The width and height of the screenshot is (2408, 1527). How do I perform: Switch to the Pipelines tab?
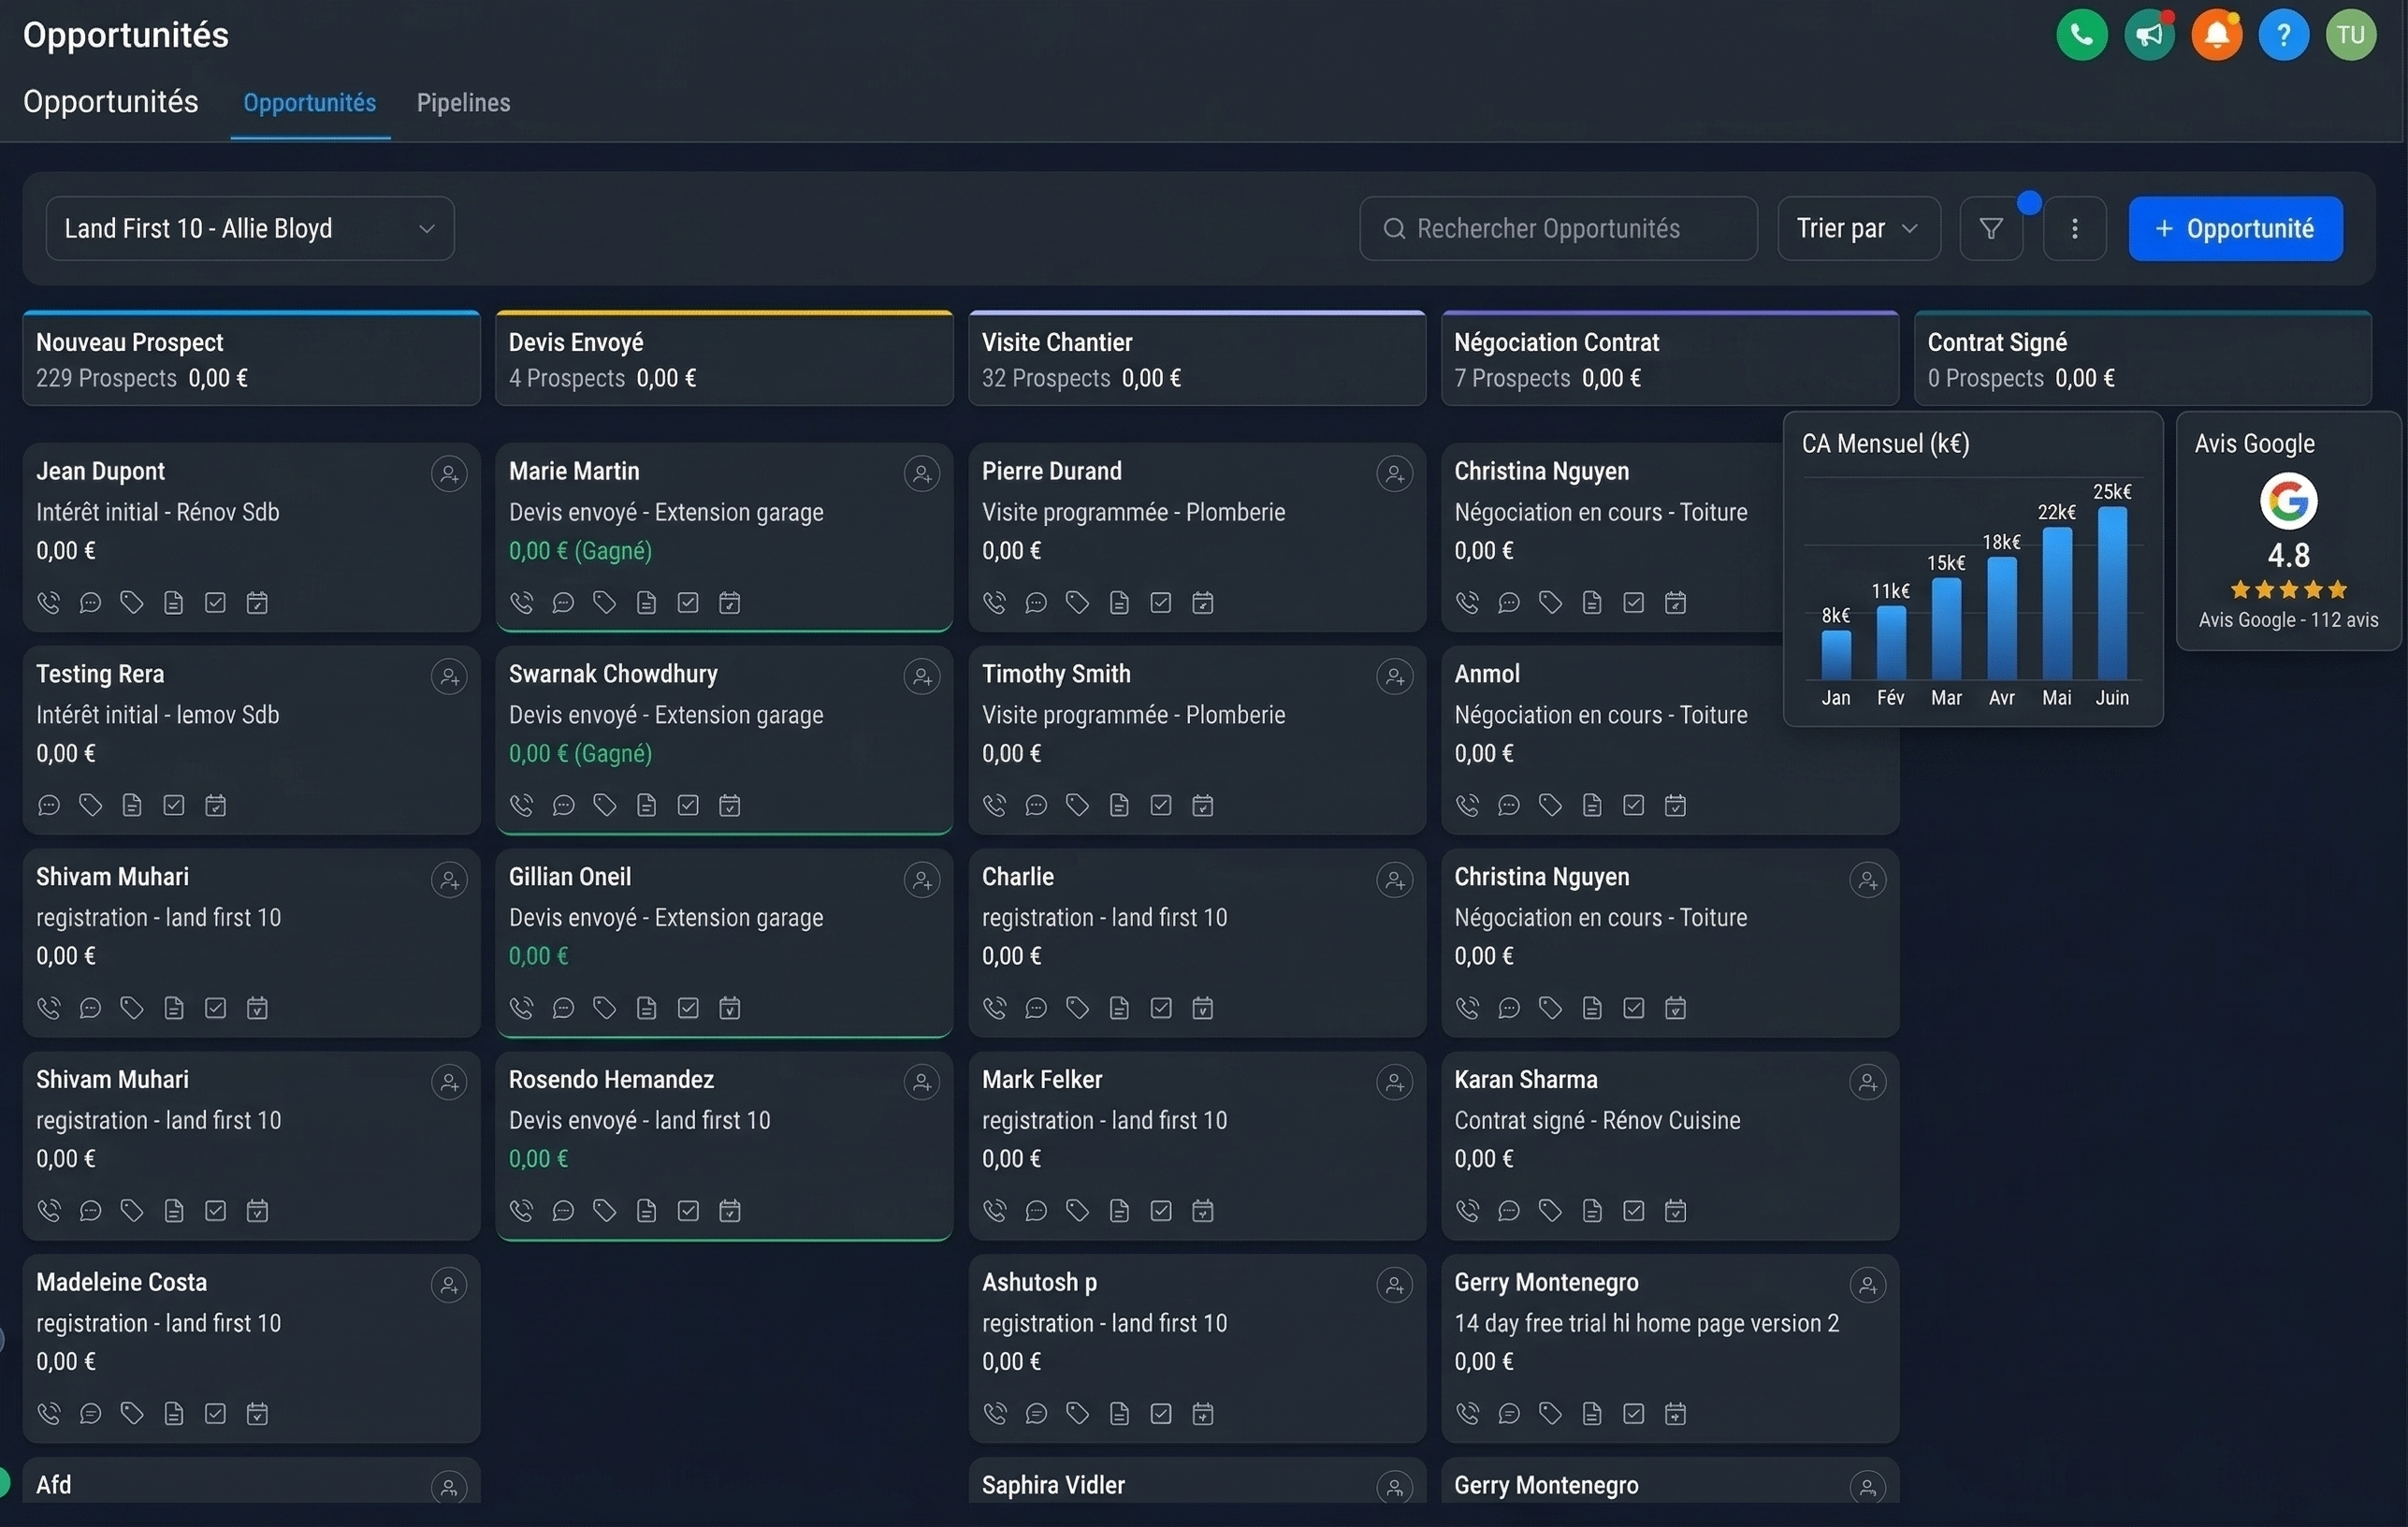463,103
